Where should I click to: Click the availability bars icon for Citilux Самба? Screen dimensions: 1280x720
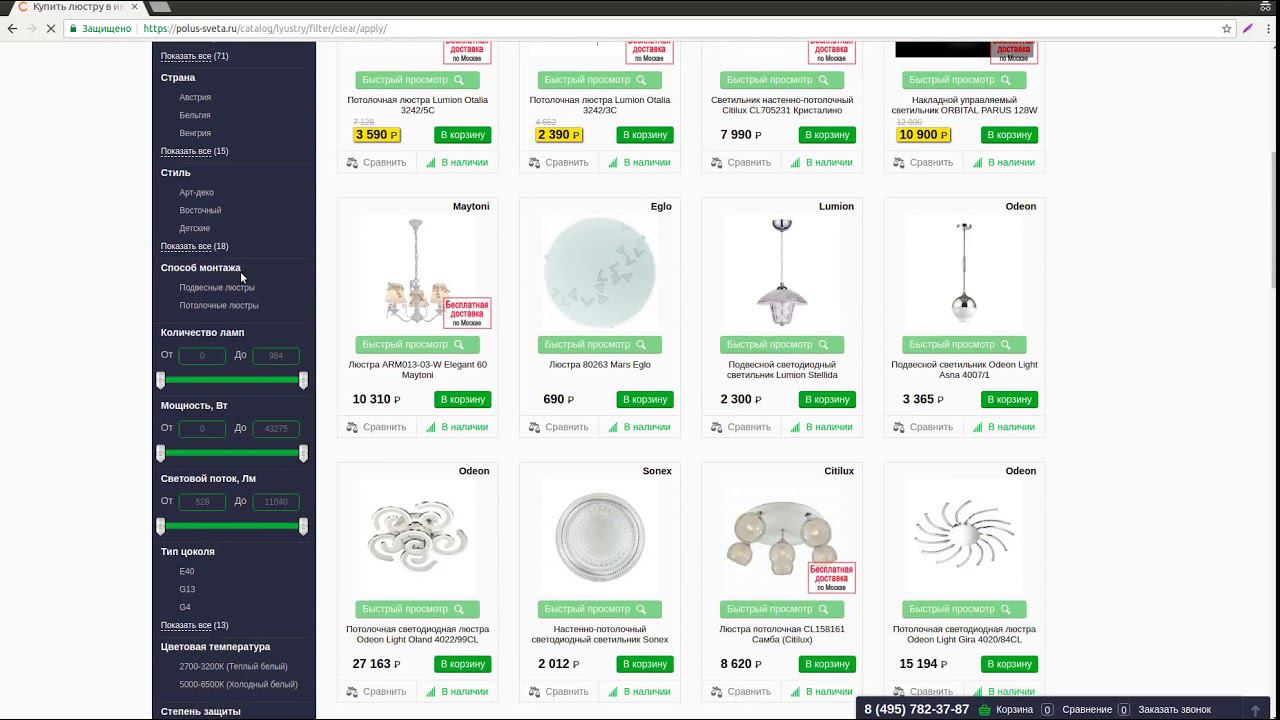click(x=795, y=692)
